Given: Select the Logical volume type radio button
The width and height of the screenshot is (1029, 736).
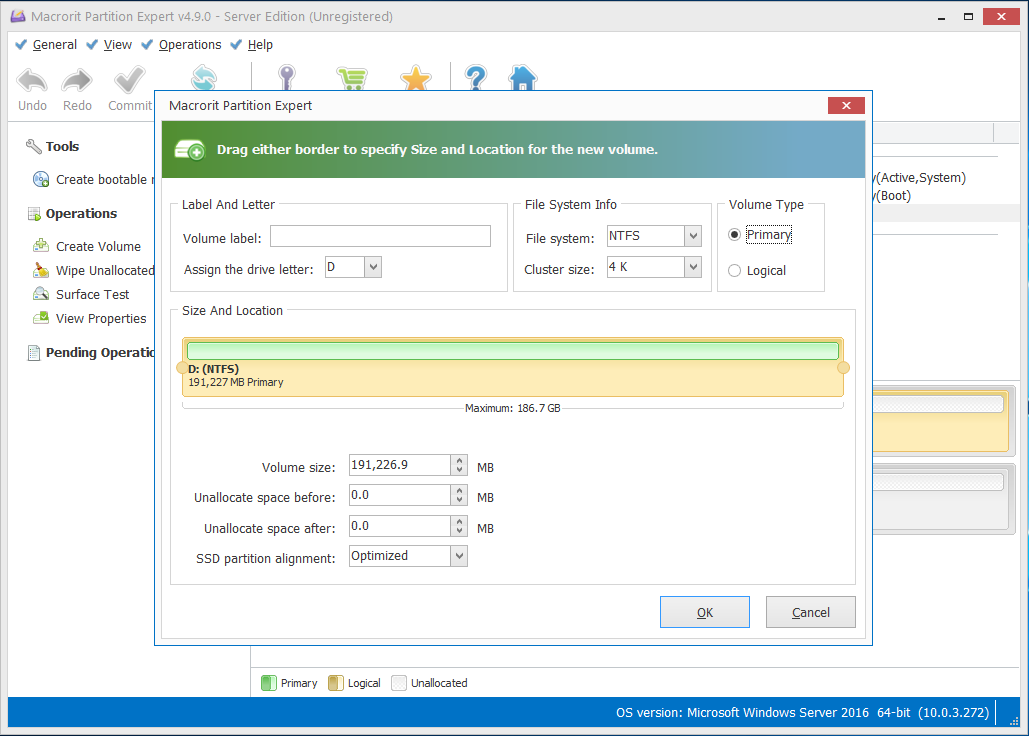Looking at the screenshot, I should [734, 270].
